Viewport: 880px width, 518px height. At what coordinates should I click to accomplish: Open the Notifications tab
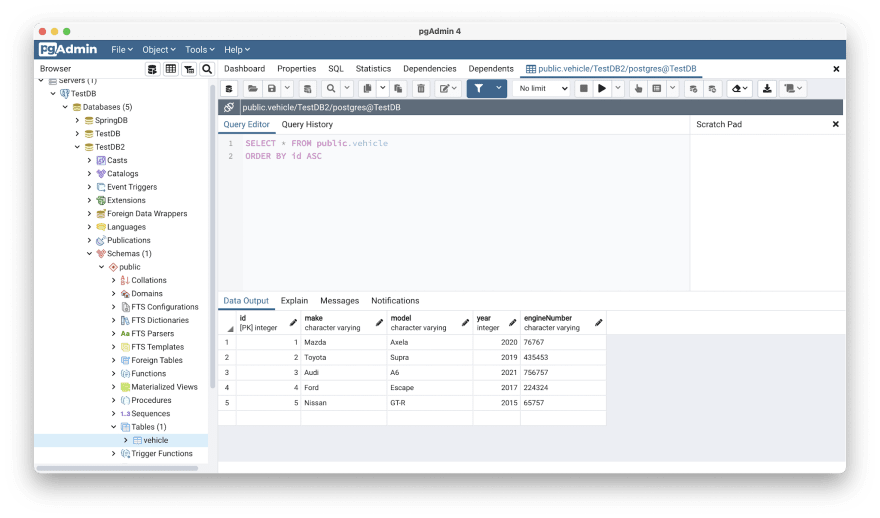395,301
